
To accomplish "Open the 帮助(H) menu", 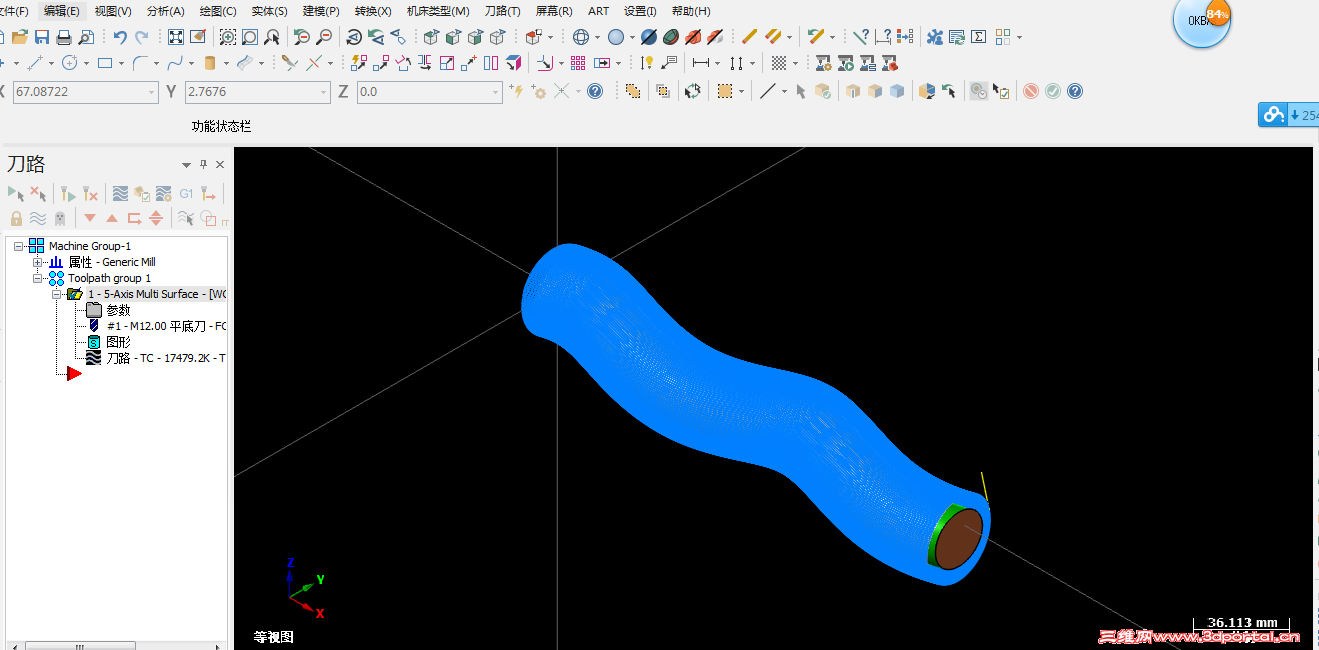I will tap(691, 11).
